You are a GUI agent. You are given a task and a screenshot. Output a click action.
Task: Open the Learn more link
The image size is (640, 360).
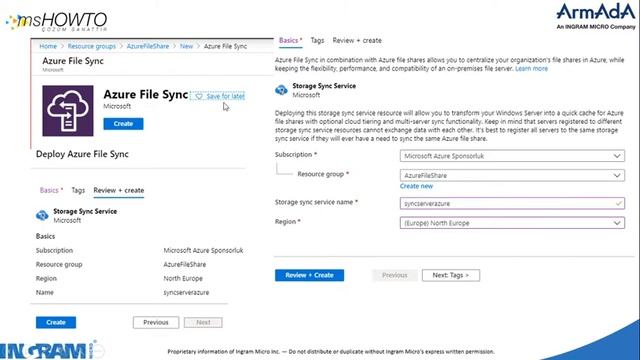[531, 69]
